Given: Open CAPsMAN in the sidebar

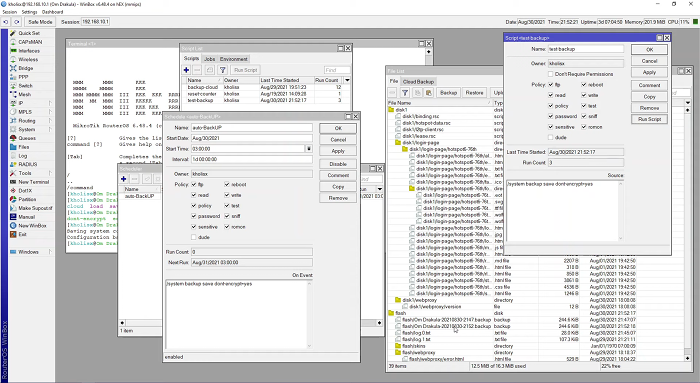Looking at the screenshot, I should point(30,42).
